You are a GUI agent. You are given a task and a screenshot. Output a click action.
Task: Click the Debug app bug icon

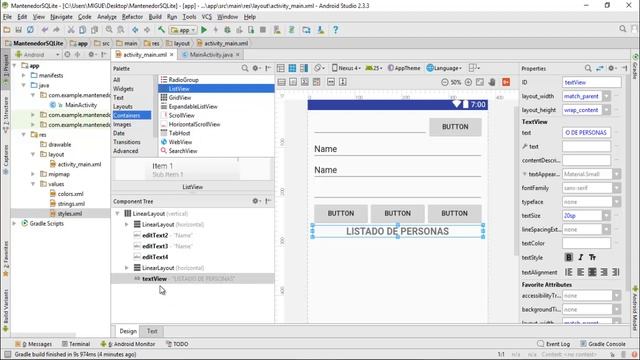click(x=227, y=30)
